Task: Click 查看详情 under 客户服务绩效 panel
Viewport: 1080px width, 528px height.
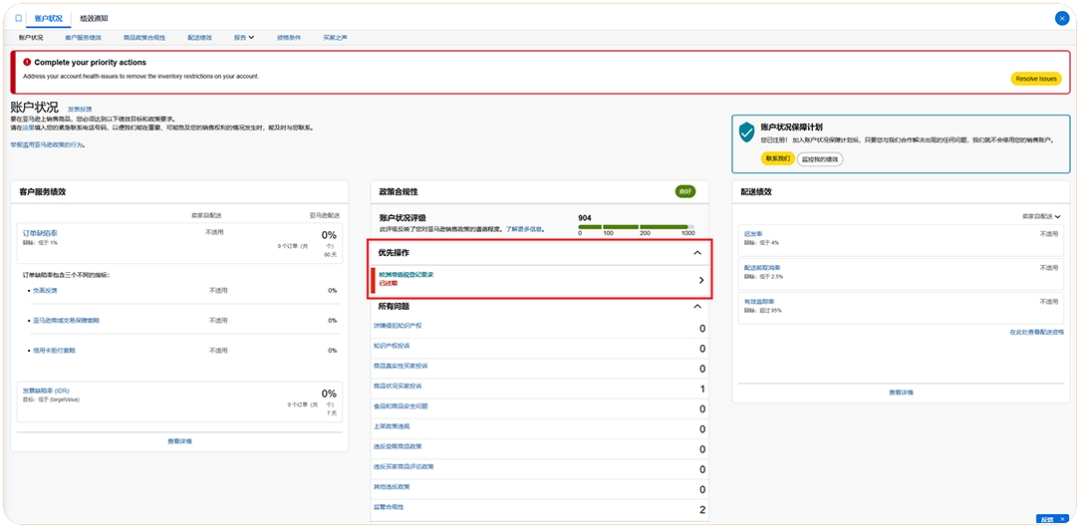Action: coord(179,441)
